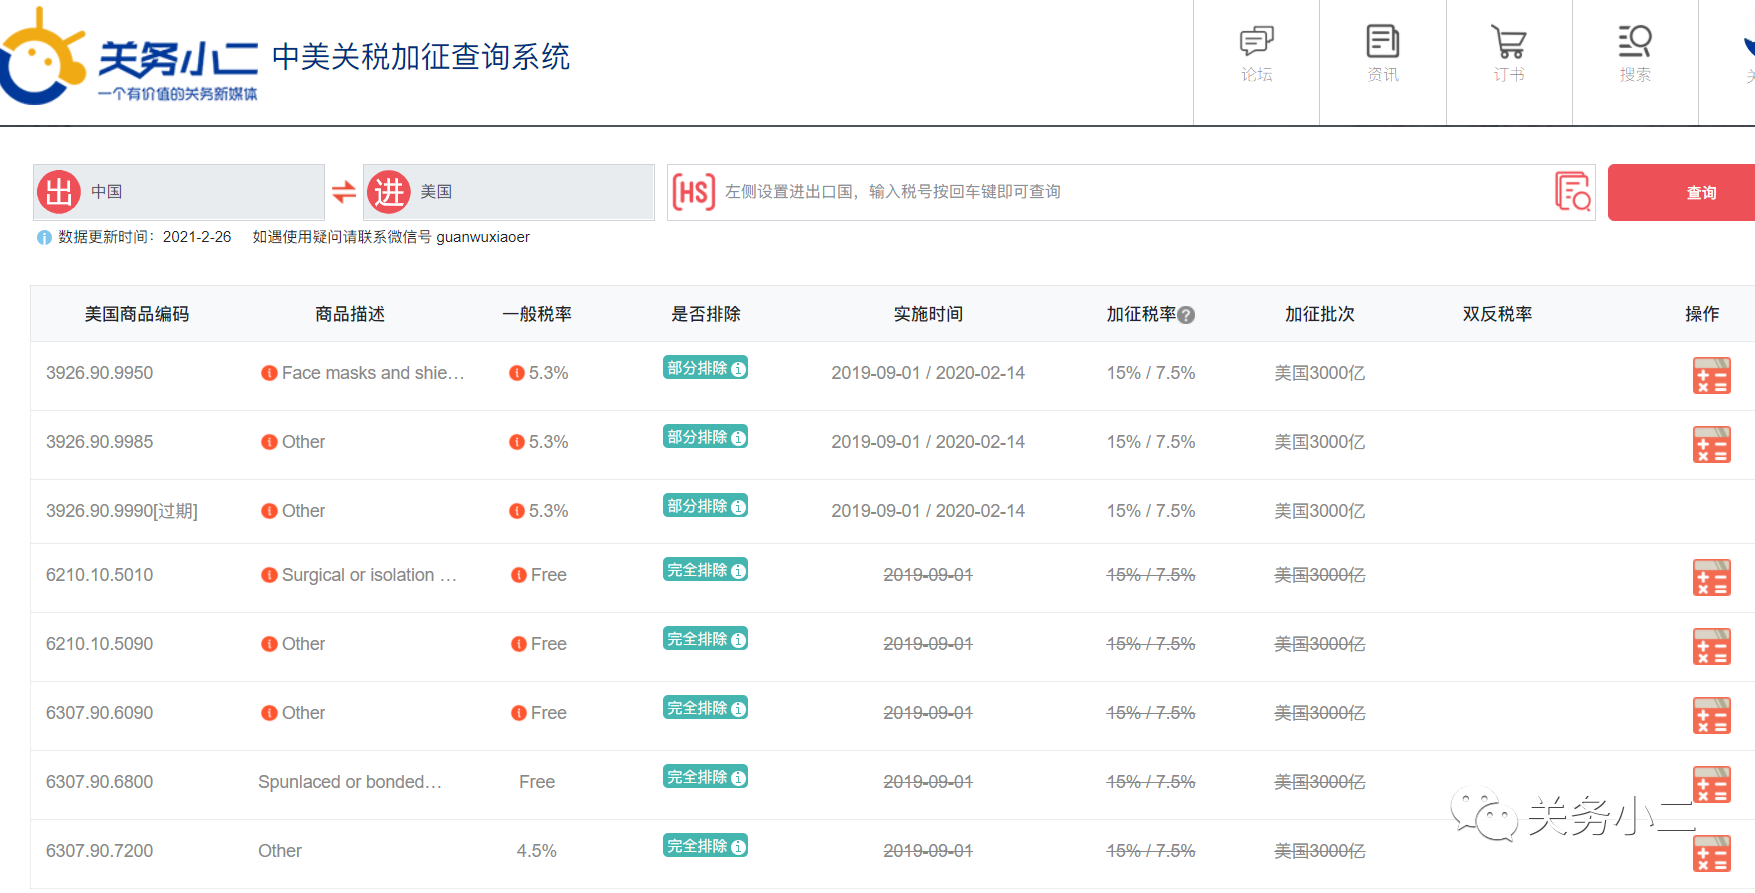Click the red 查询 query button
This screenshot has height=893, width=1755.
tap(1700, 192)
